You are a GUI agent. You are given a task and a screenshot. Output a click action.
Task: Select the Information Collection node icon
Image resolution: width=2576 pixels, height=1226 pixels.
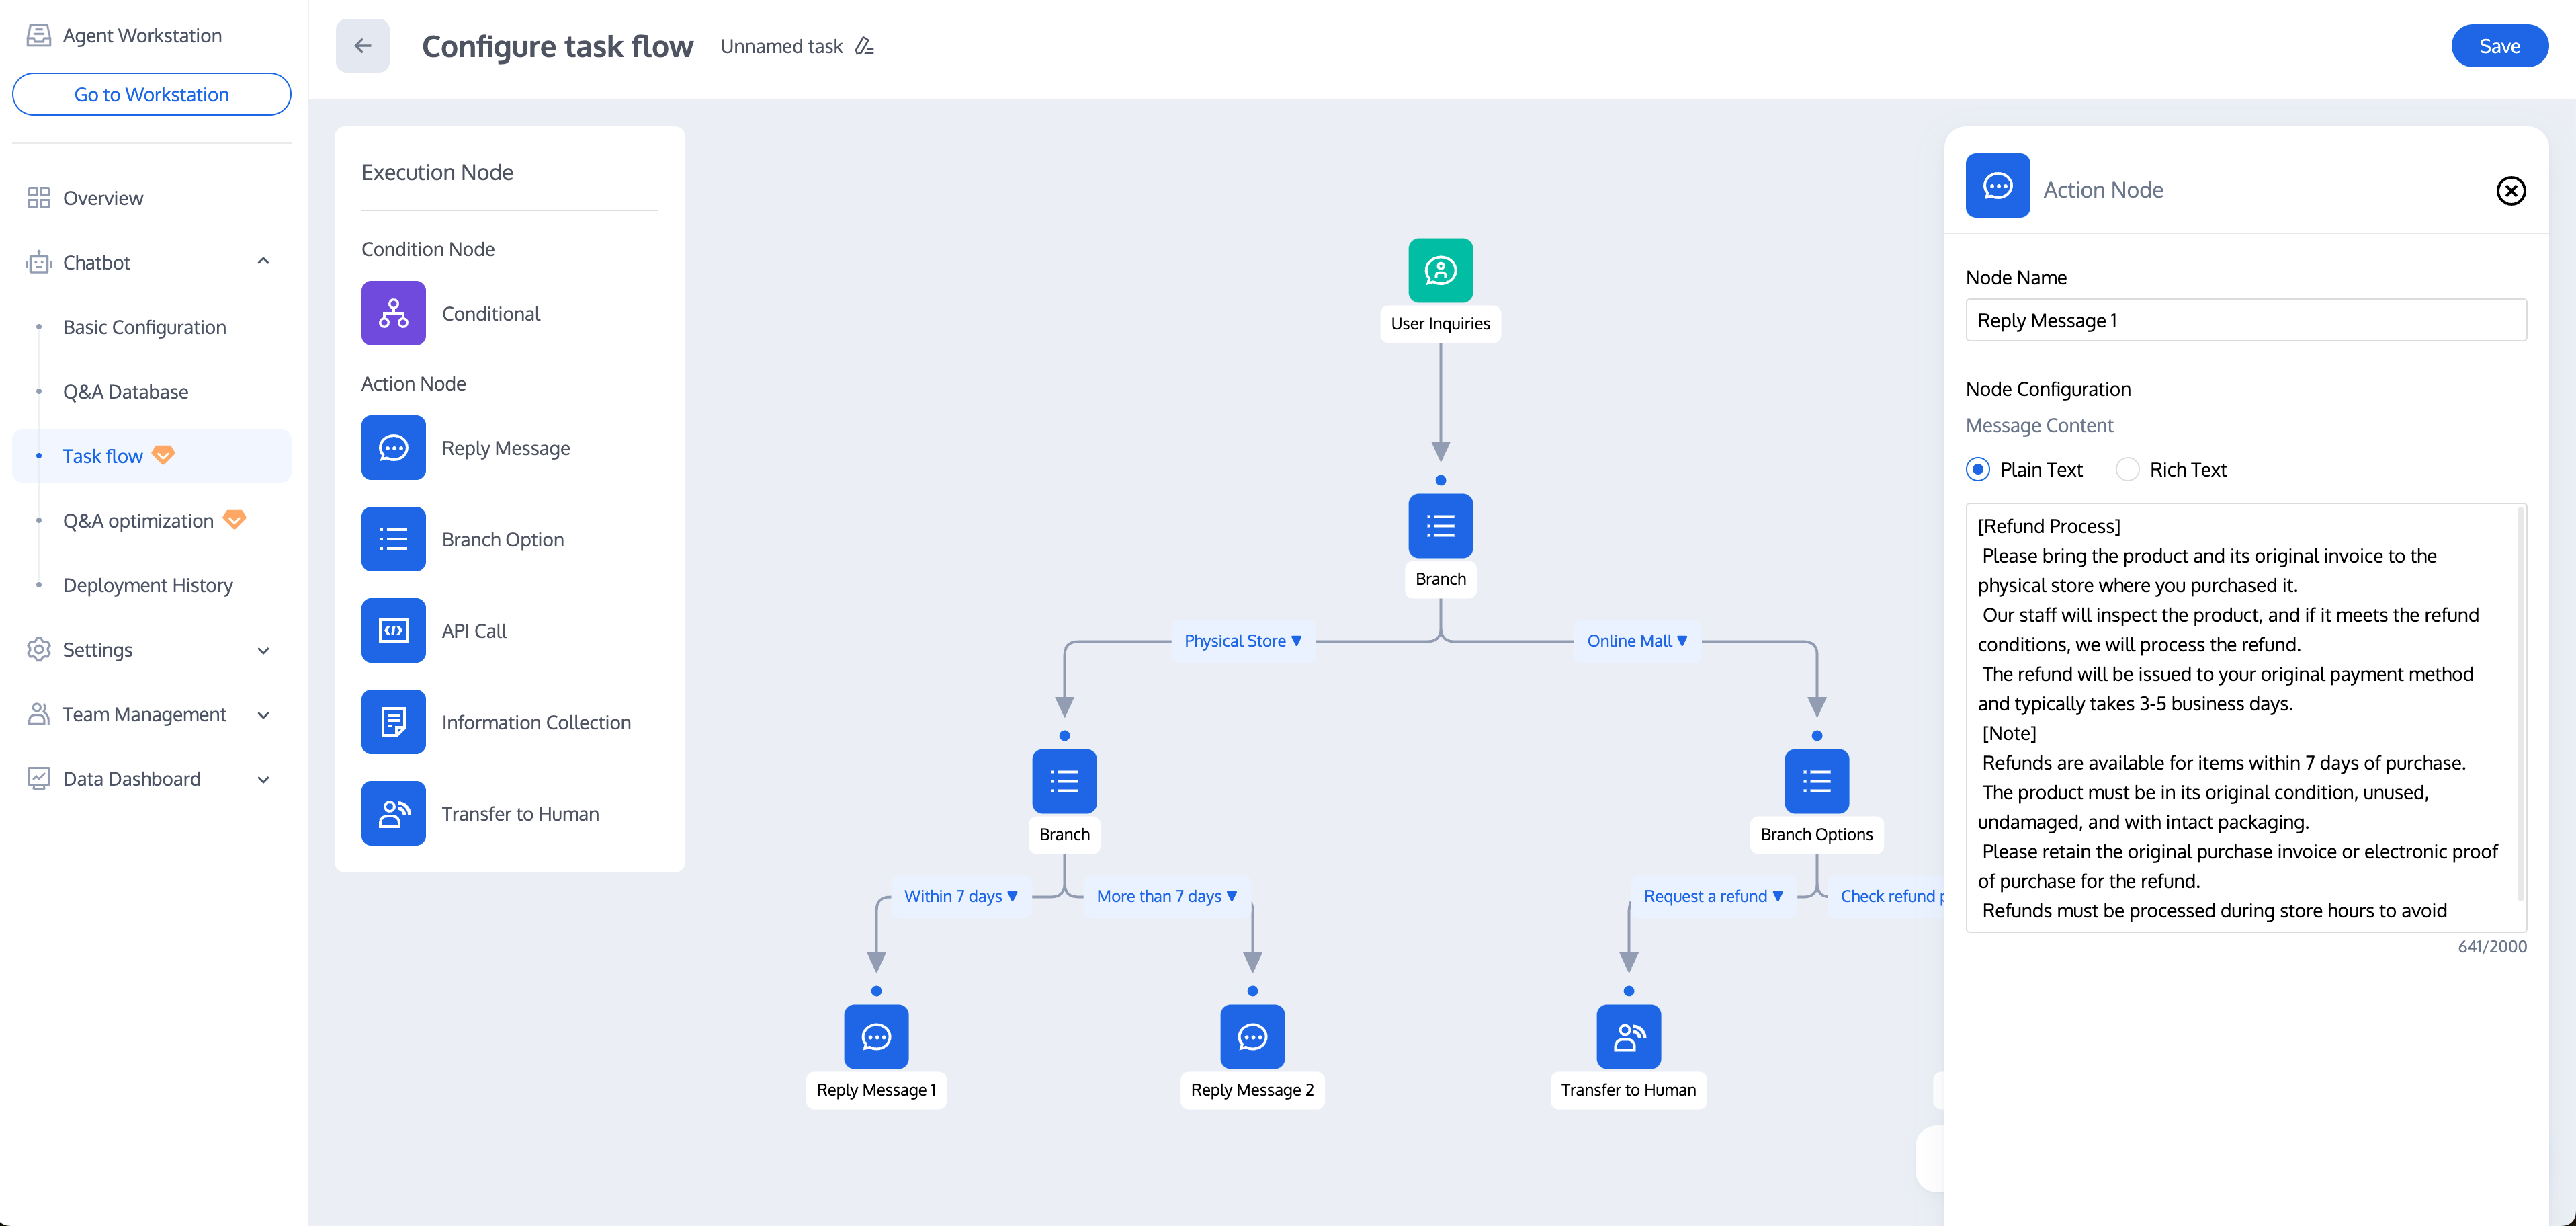point(393,721)
